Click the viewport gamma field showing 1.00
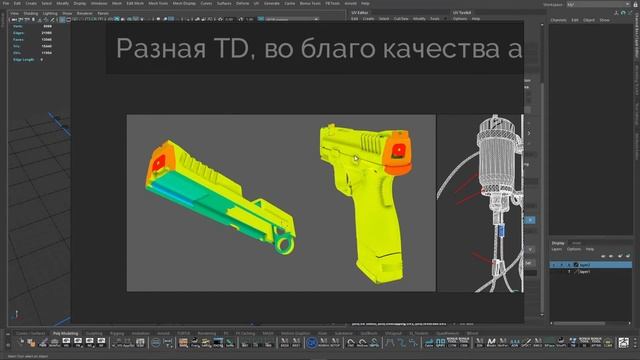The height and width of the screenshot is (360, 640). click(249, 19)
